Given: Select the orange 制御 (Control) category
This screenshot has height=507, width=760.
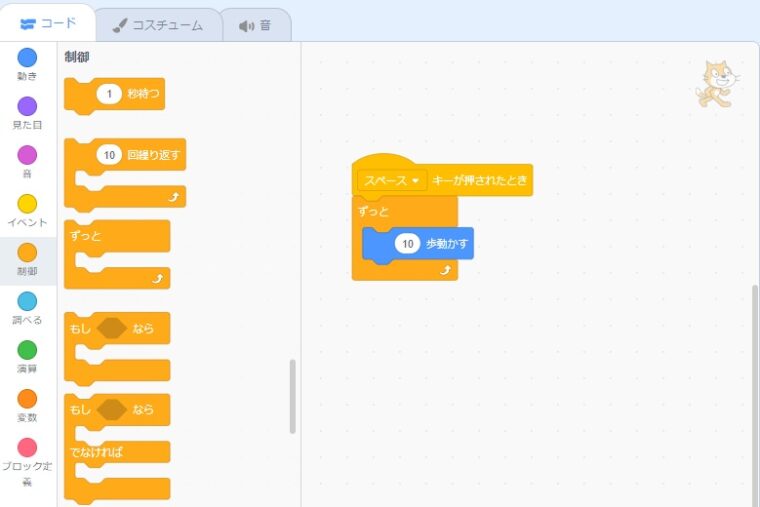Looking at the screenshot, I should pos(28,253).
